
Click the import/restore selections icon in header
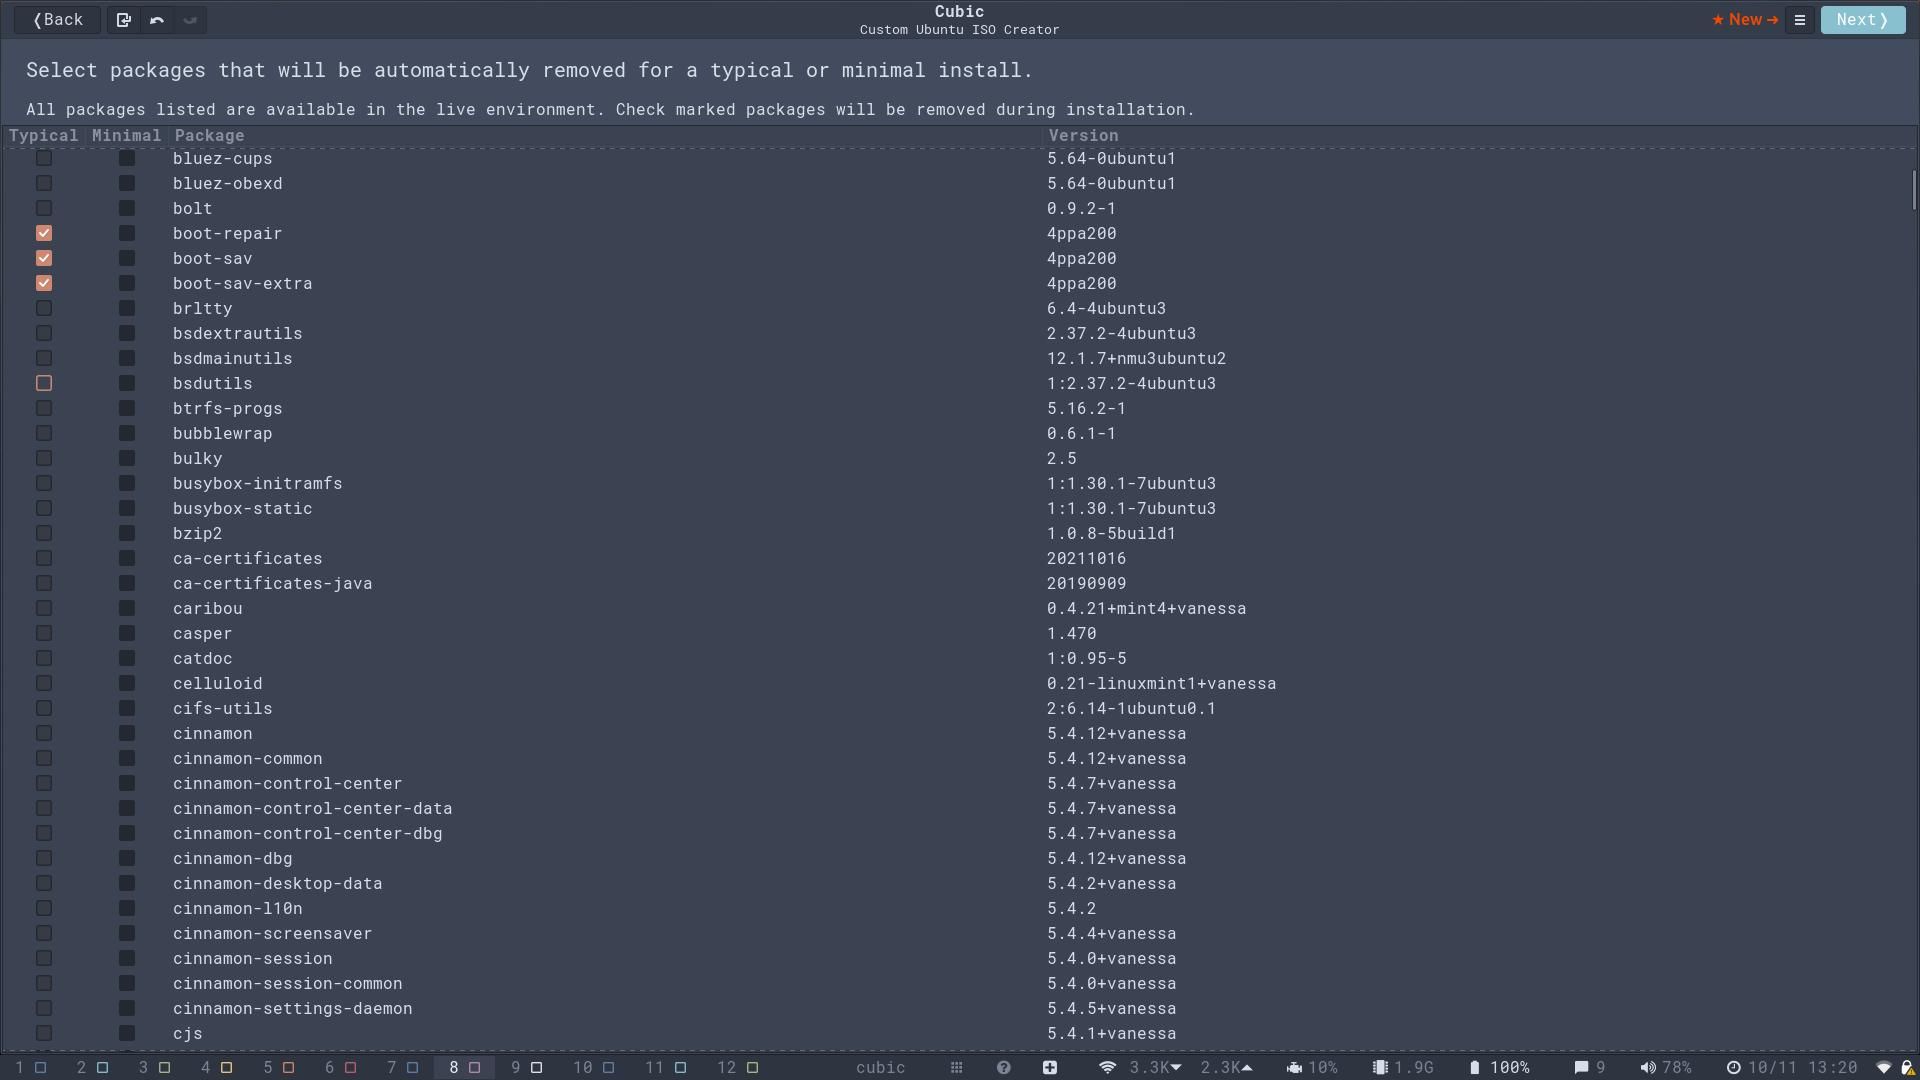[x=123, y=20]
